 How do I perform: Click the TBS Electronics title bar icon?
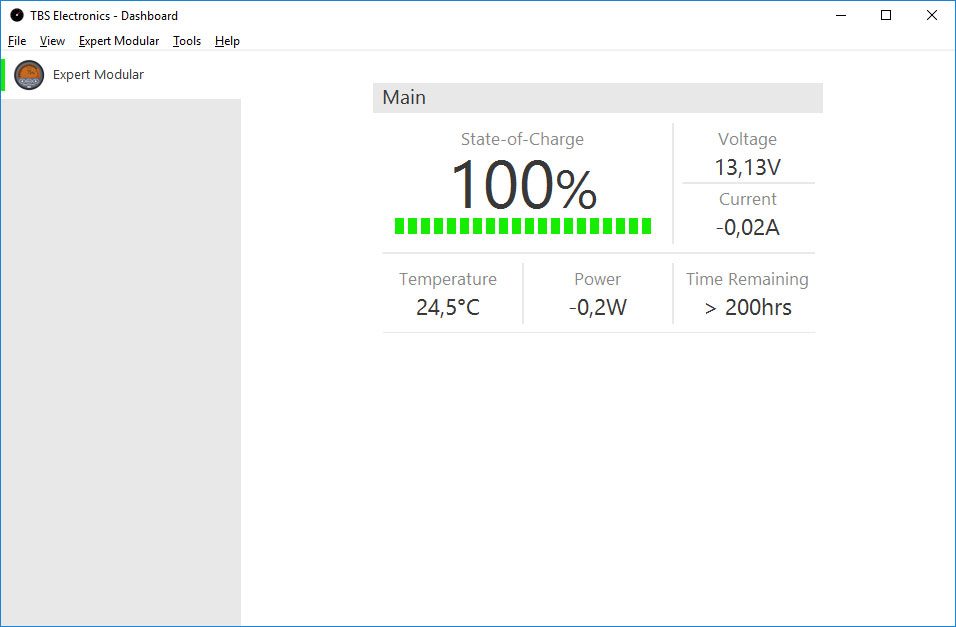[x=16, y=15]
